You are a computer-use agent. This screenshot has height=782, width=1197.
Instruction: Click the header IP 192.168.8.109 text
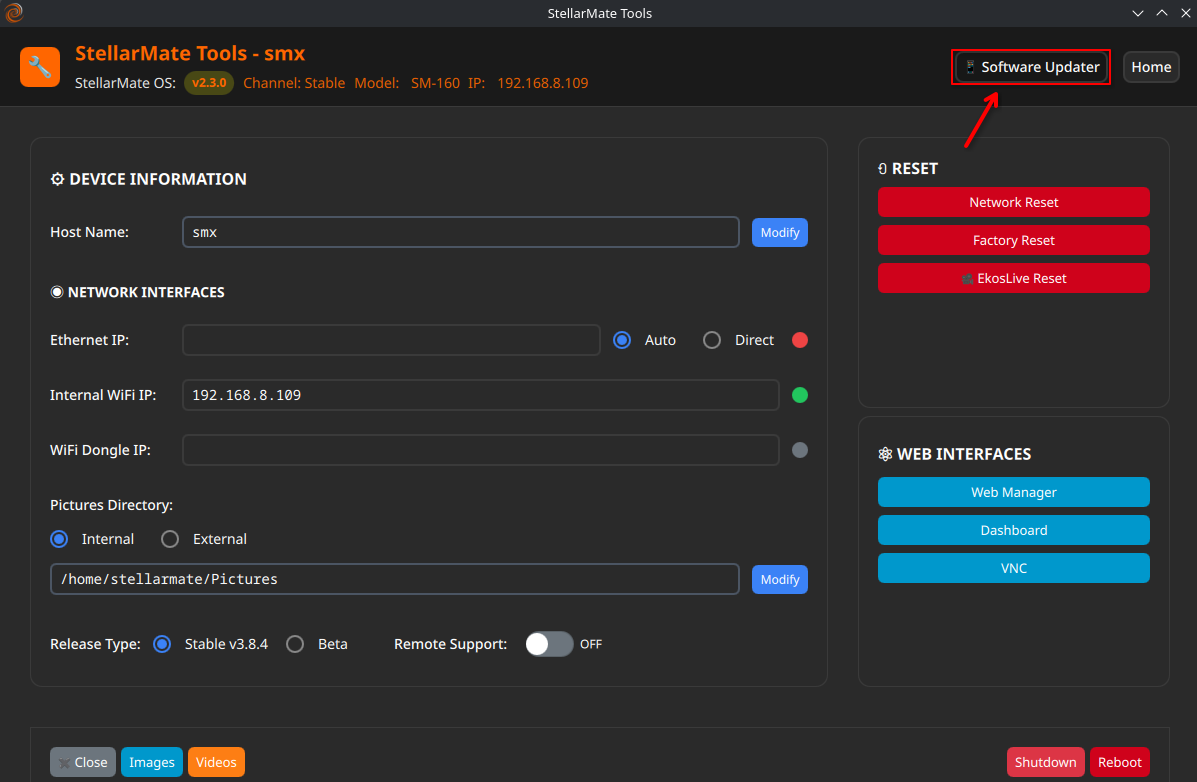[543, 82]
